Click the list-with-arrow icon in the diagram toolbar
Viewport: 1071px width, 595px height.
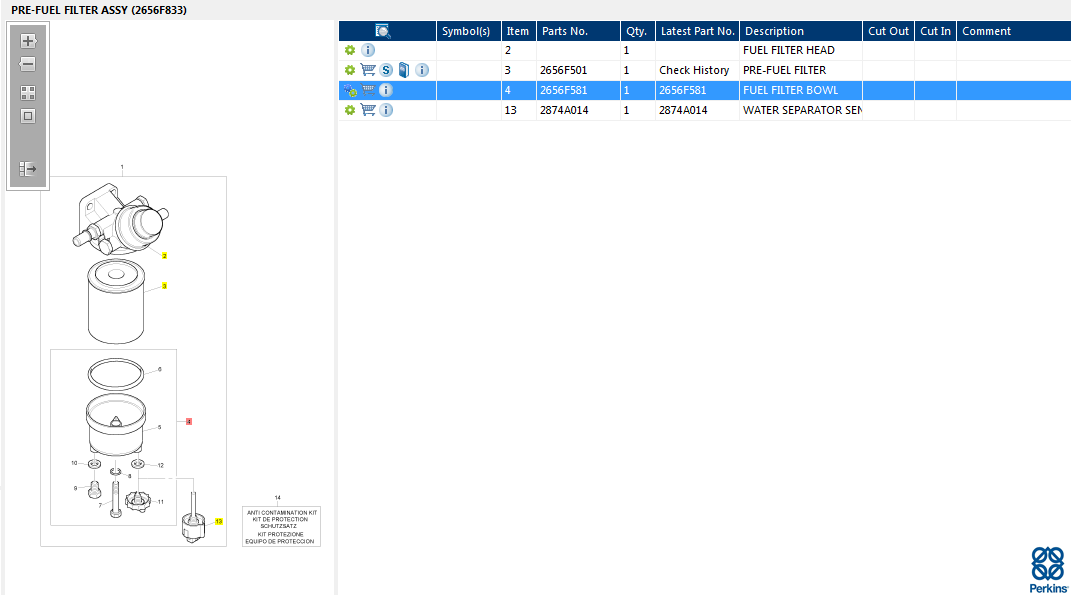pyautogui.click(x=28, y=169)
